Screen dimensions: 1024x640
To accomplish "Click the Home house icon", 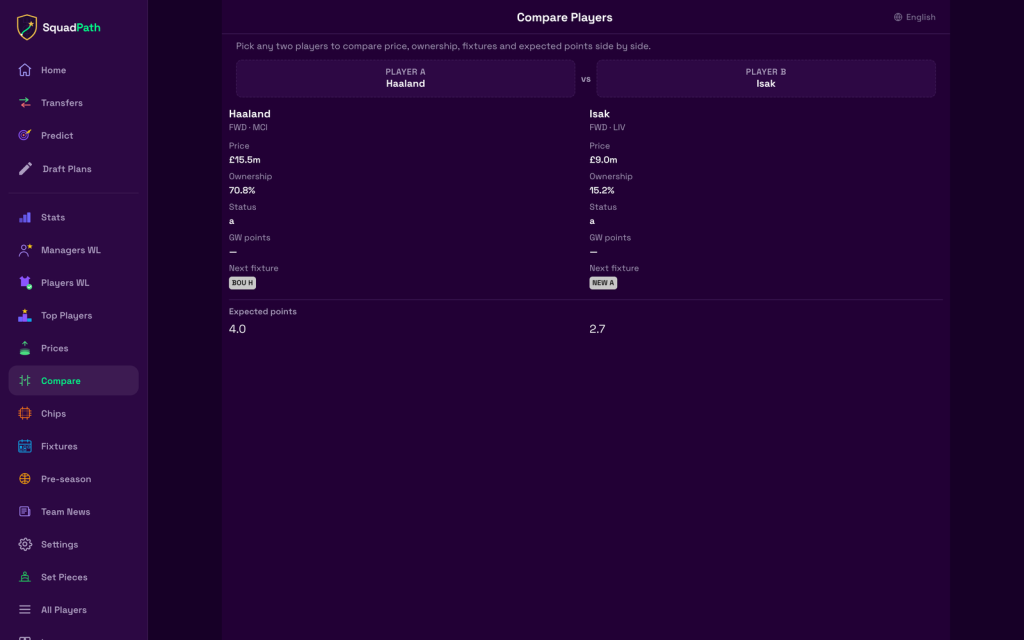I will (x=25, y=70).
